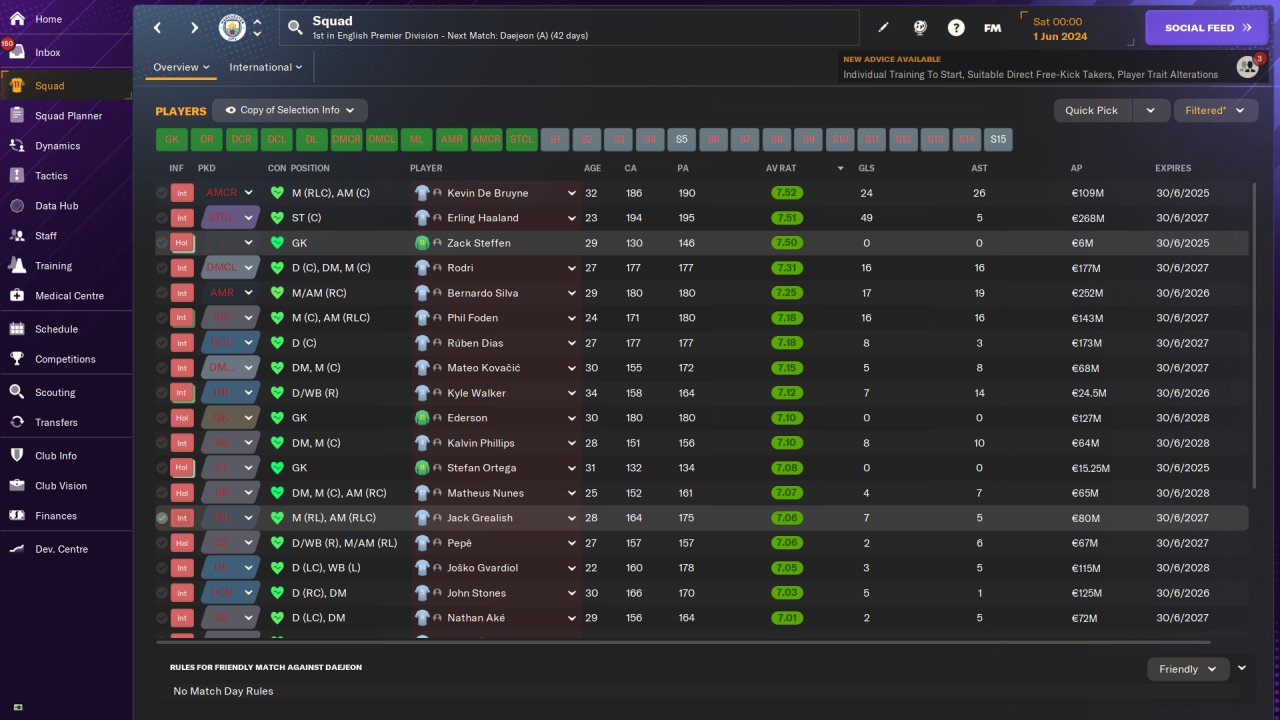The image size is (1280, 720).
Task: Select the S5 substitute slot button
Action: click(x=682, y=140)
